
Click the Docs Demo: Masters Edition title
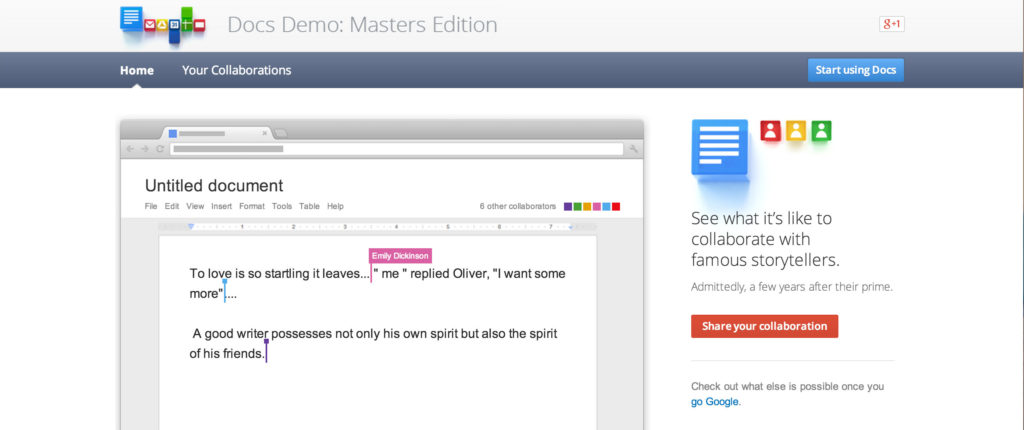(x=362, y=25)
